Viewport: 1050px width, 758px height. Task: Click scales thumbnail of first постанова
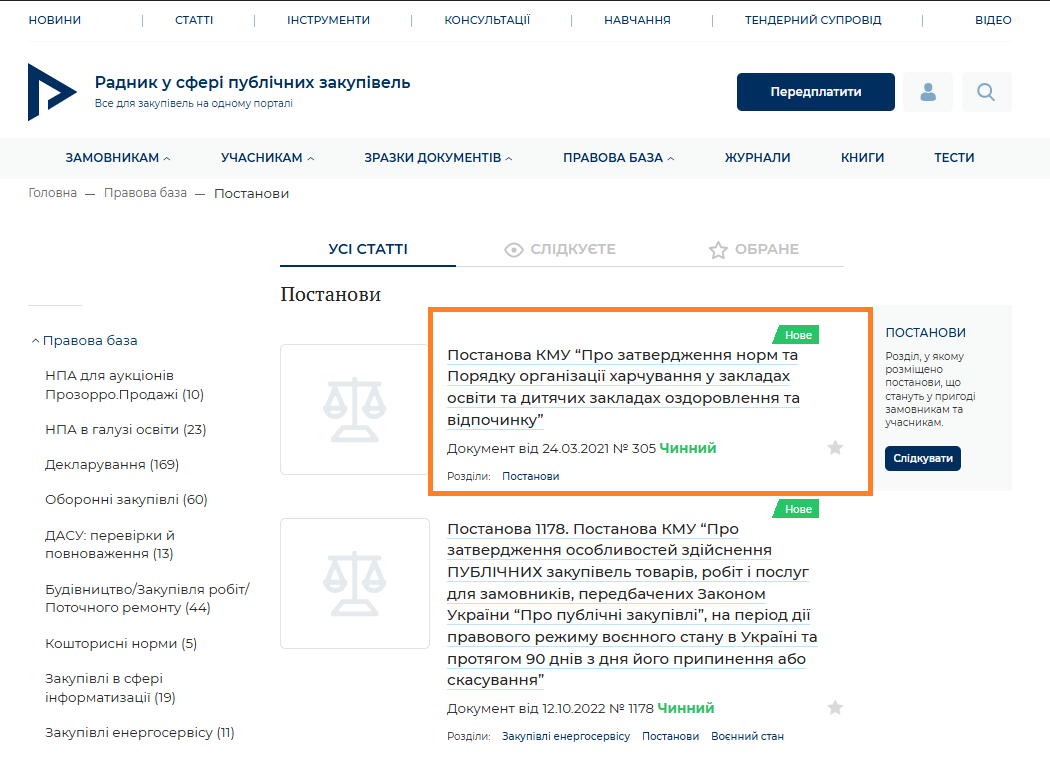tap(354, 409)
